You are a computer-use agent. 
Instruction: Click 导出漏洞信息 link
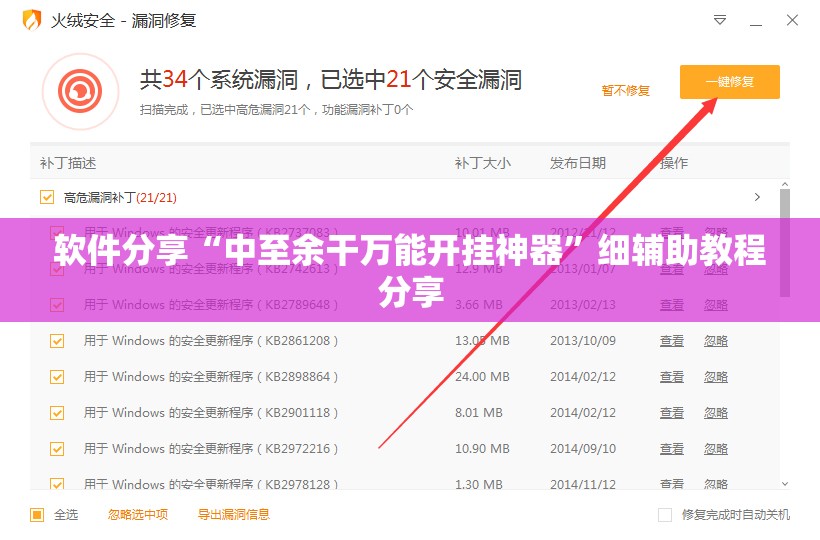click(x=234, y=515)
